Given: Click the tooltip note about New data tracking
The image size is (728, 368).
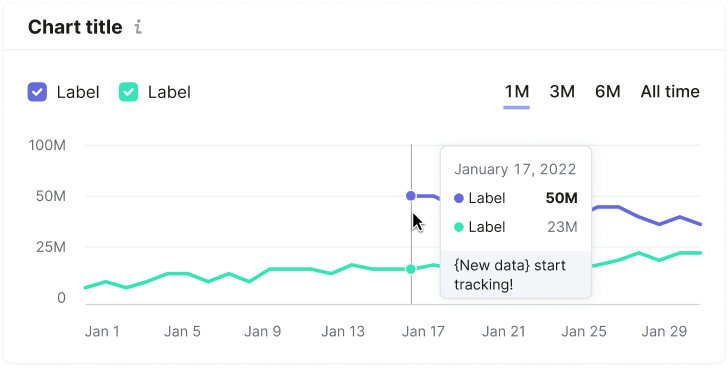Looking at the screenshot, I should pyautogui.click(x=510, y=275).
